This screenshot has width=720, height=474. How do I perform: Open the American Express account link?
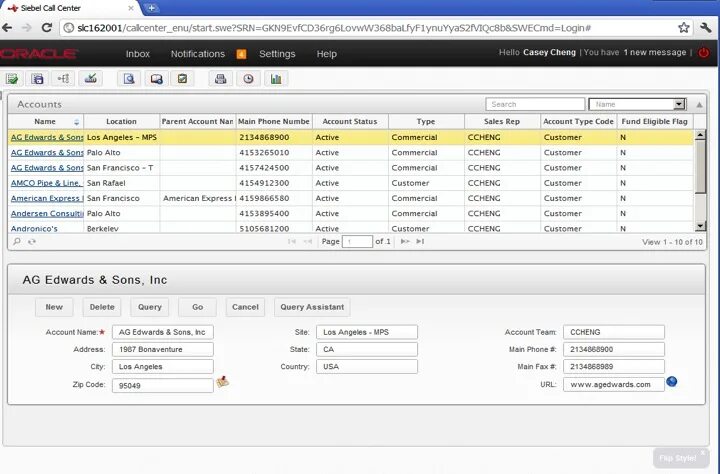pos(47,198)
